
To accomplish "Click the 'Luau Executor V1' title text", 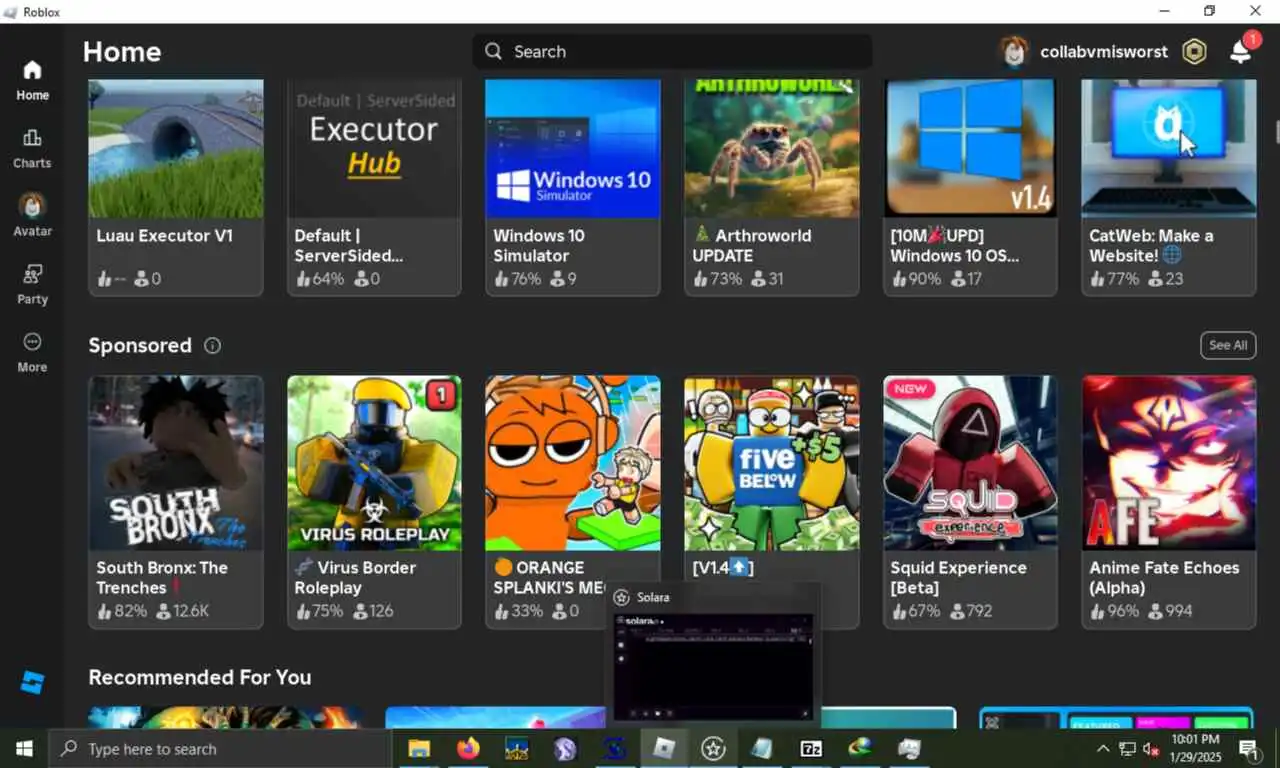I will pyautogui.click(x=165, y=236).
